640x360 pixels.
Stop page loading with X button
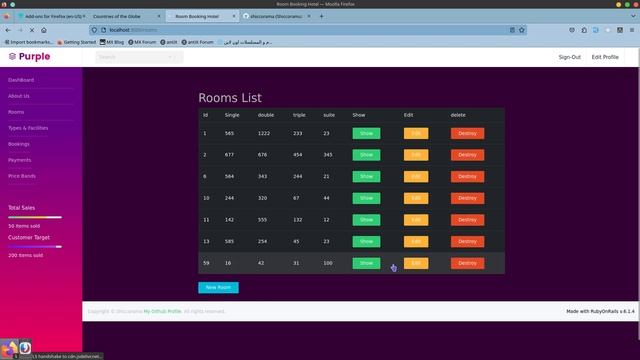(x=32, y=30)
